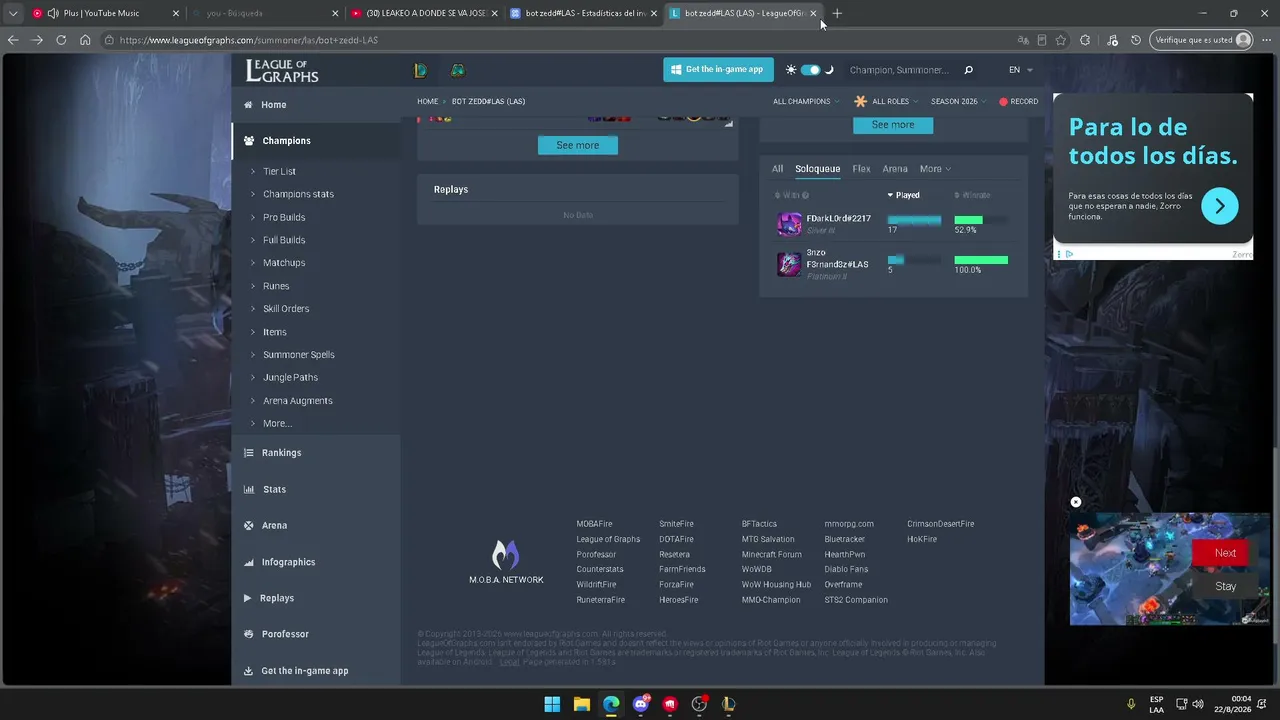Click the search magnifier icon
Viewport: 1280px width, 720px height.
point(968,70)
